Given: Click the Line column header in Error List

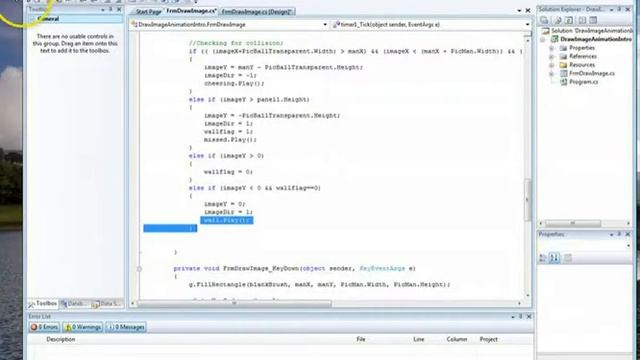Looking at the screenshot, I should (x=419, y=339).
